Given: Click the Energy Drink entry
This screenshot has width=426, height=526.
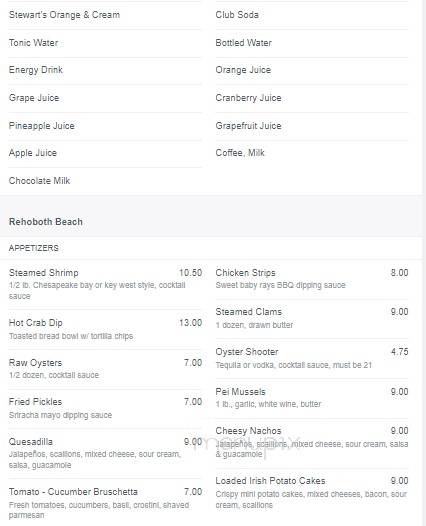Looking at the screenshot, I should click(x=36, y=70).
